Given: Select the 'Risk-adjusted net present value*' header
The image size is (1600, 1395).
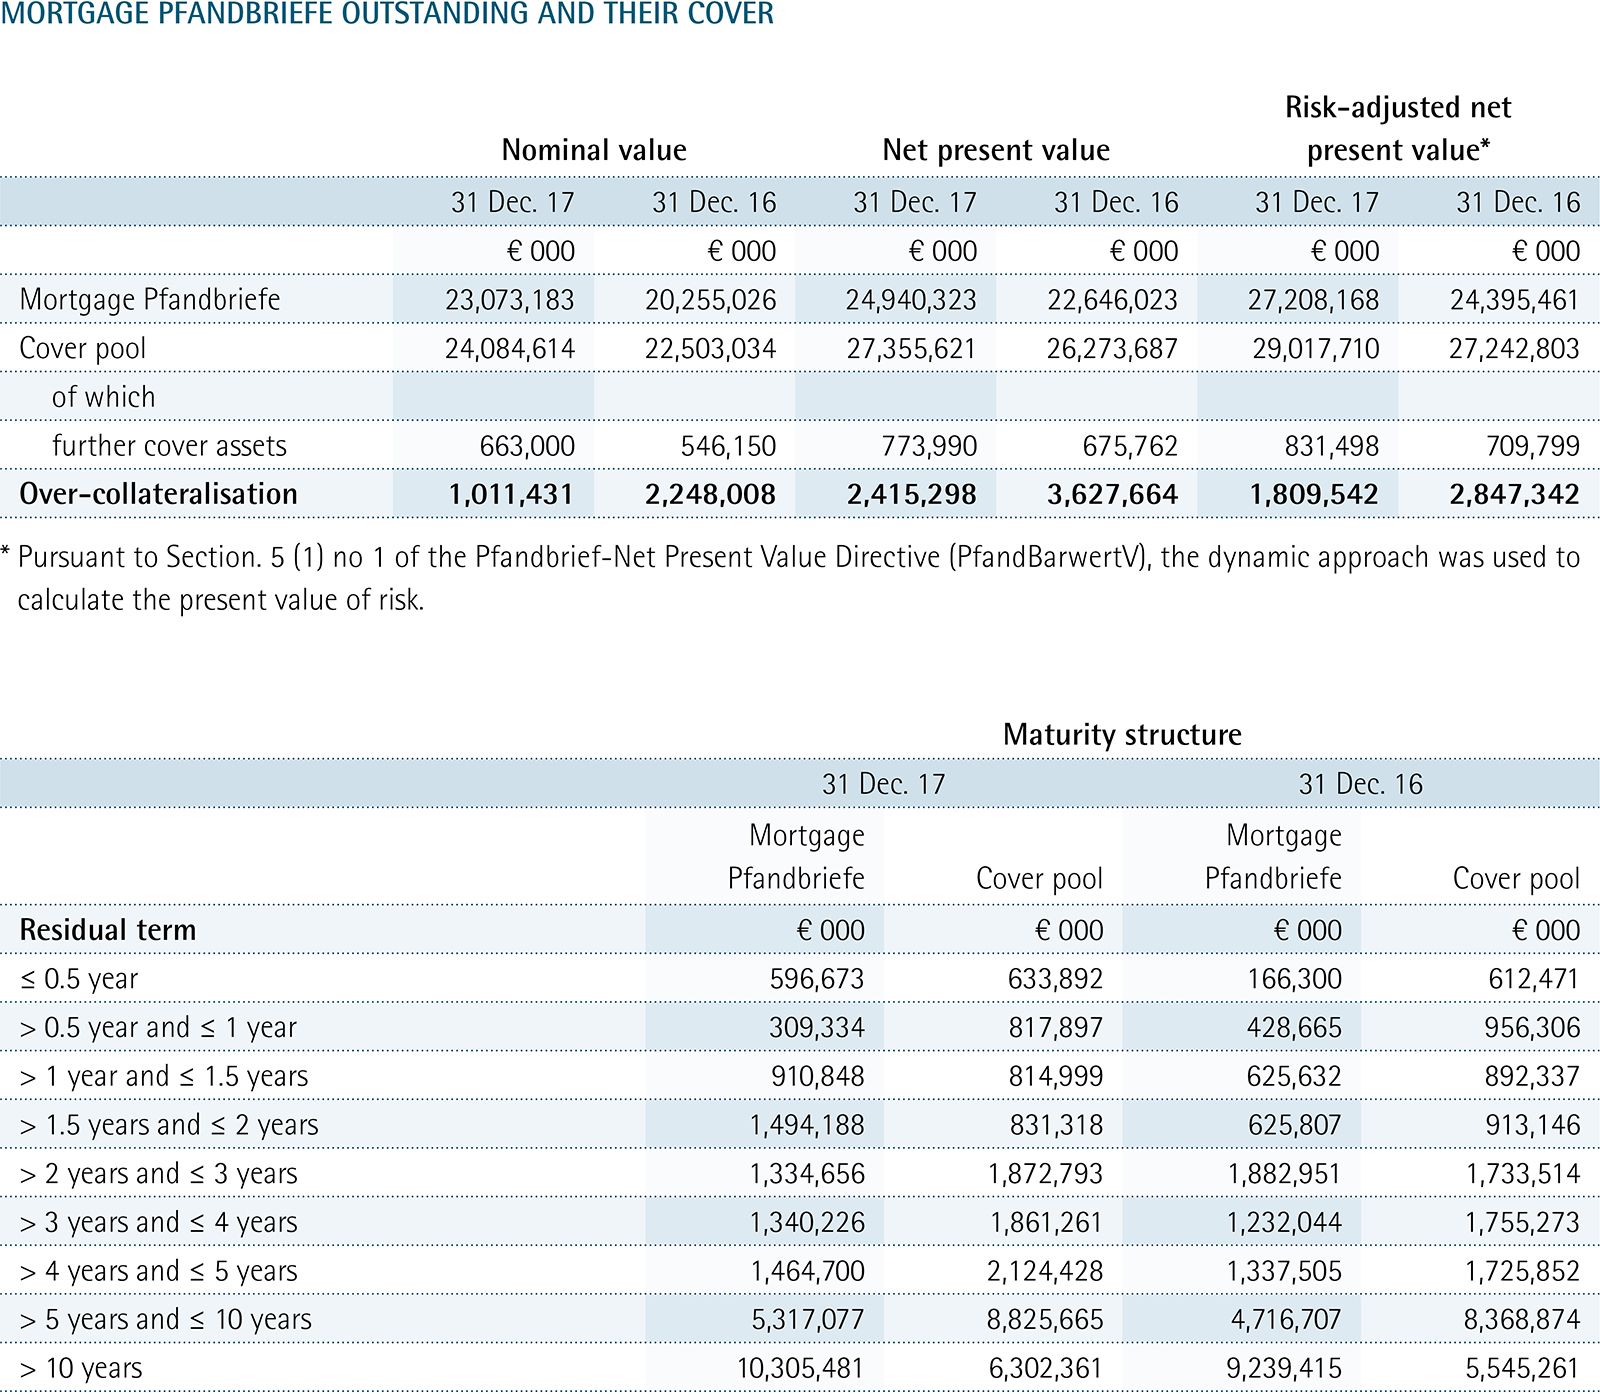Looking at the screenshot, I should click(x=1398, y=129).
